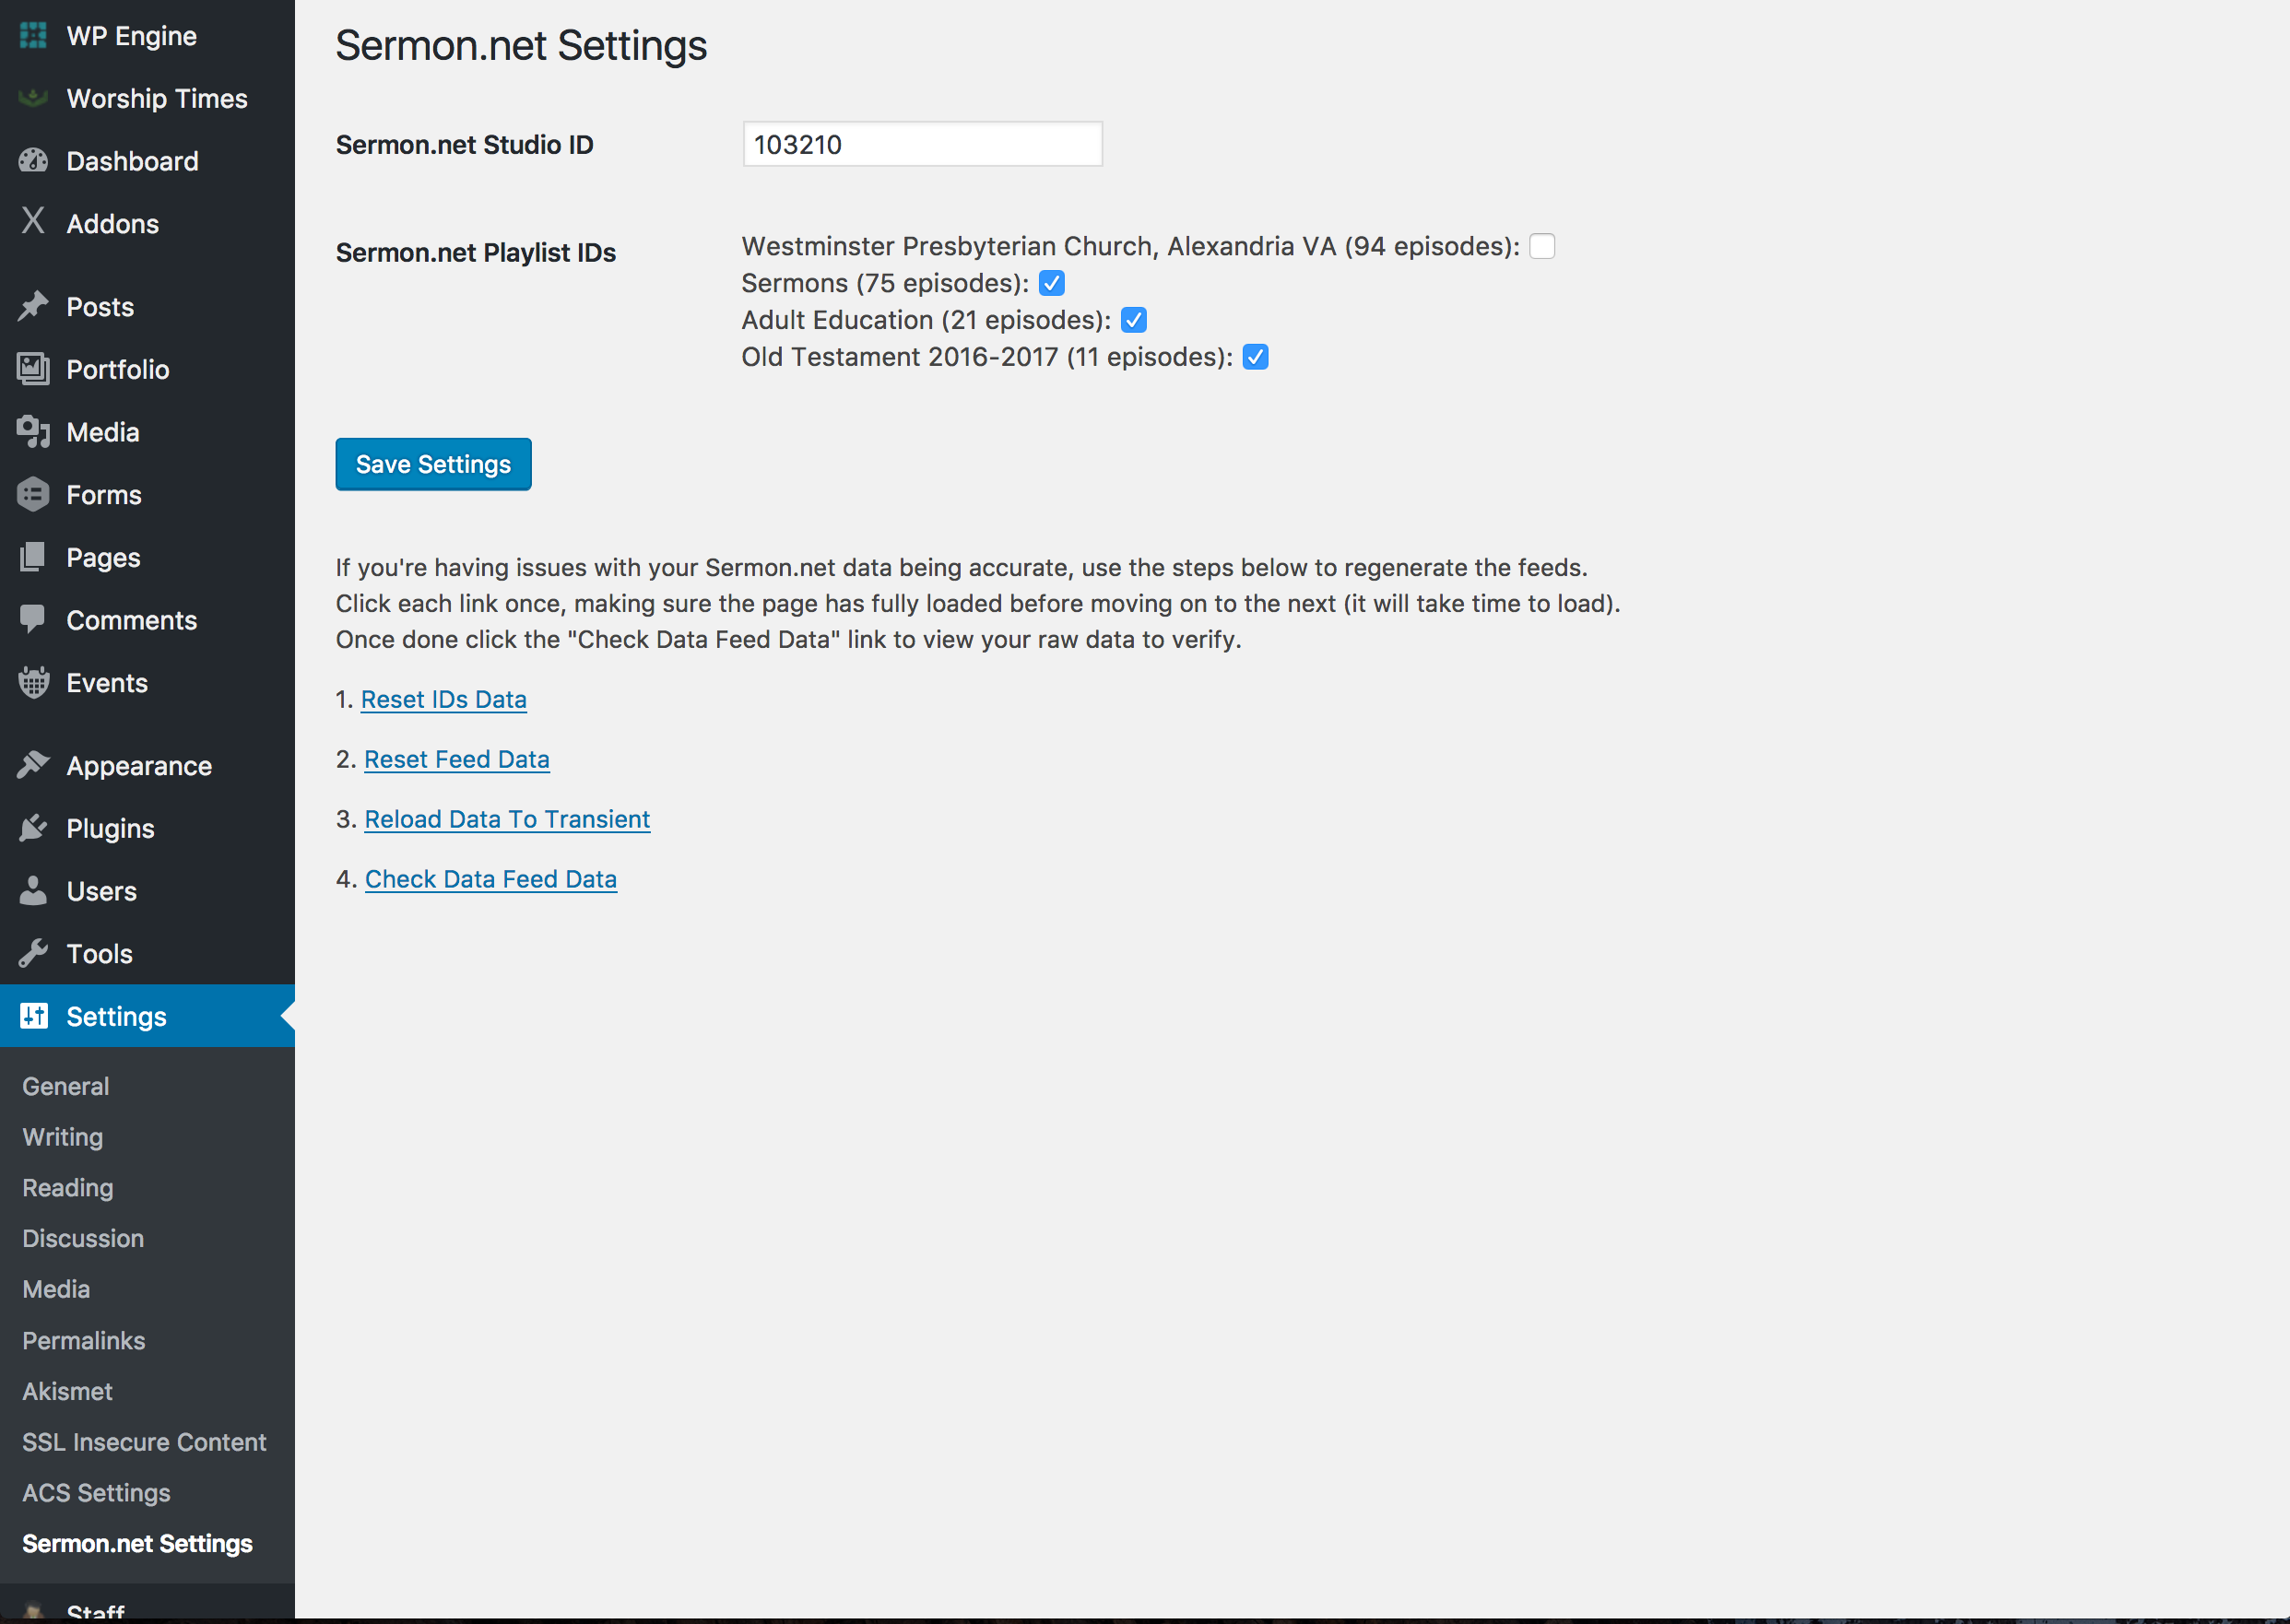This screenshot has width=2290, height=1624.
Task: Open SSL Insecure Content settings
Action: pyautogui.click(x=144, y=1442)
